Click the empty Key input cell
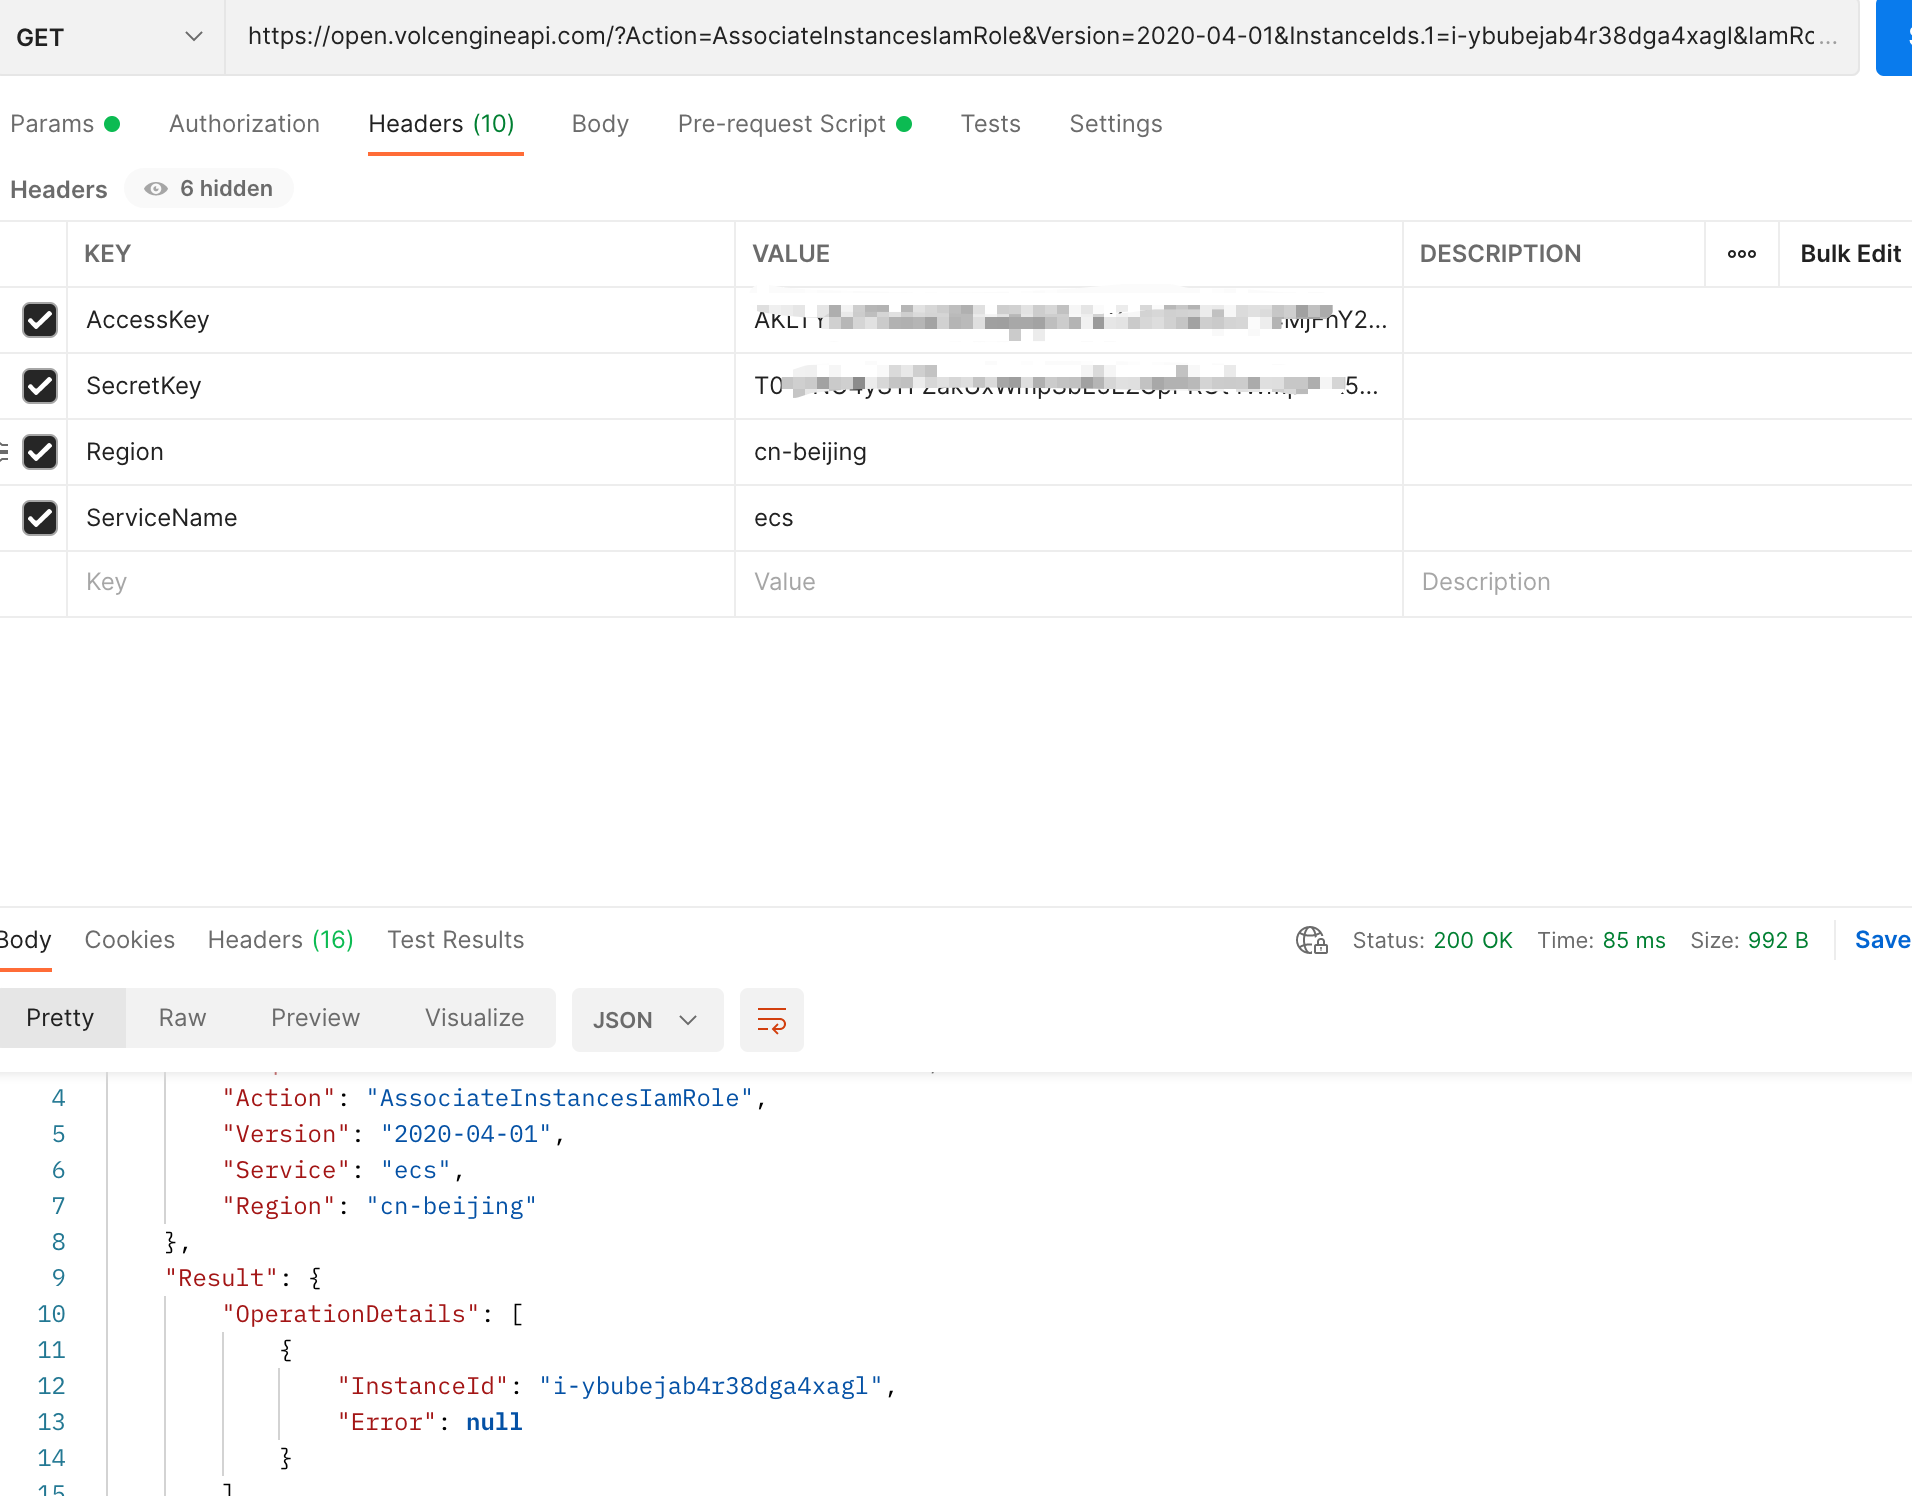1912x1500 pixels. (400, 583)
